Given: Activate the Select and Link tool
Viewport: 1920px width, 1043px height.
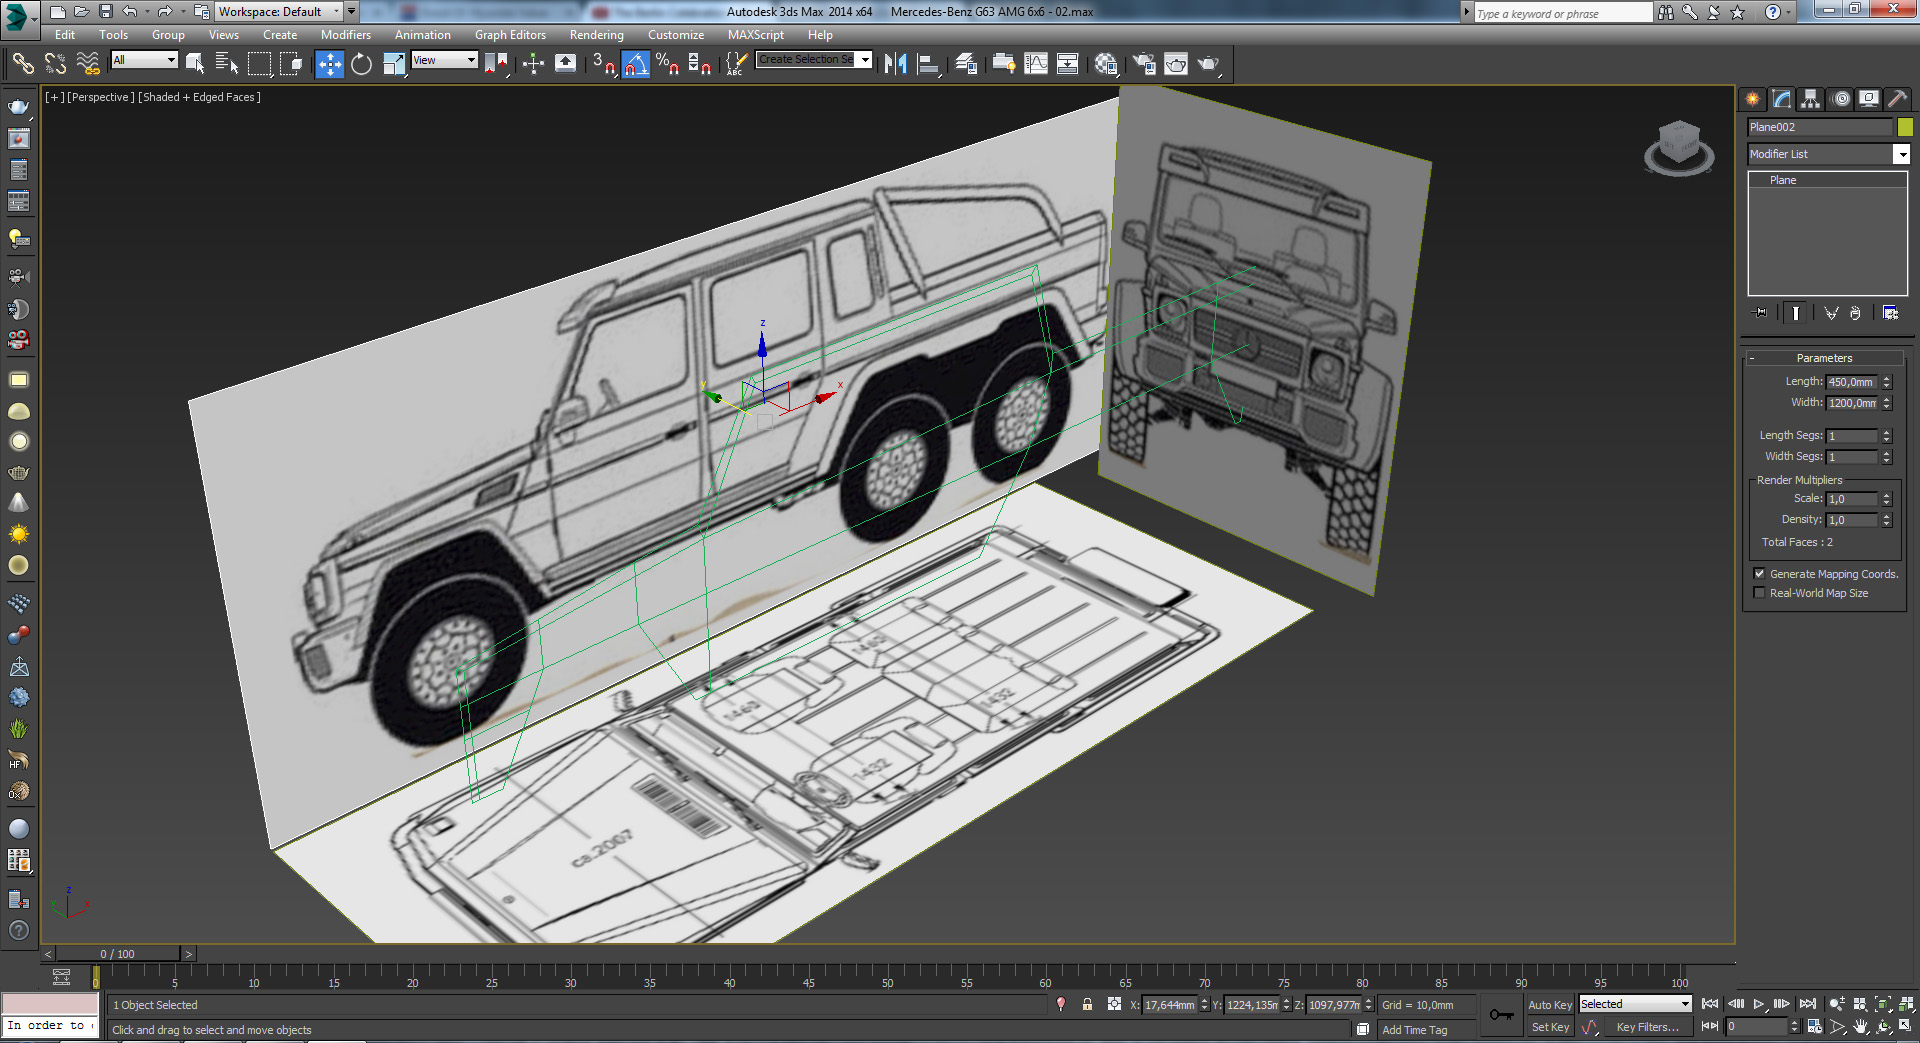Looking at the screenshot, I should click(22, 64).
